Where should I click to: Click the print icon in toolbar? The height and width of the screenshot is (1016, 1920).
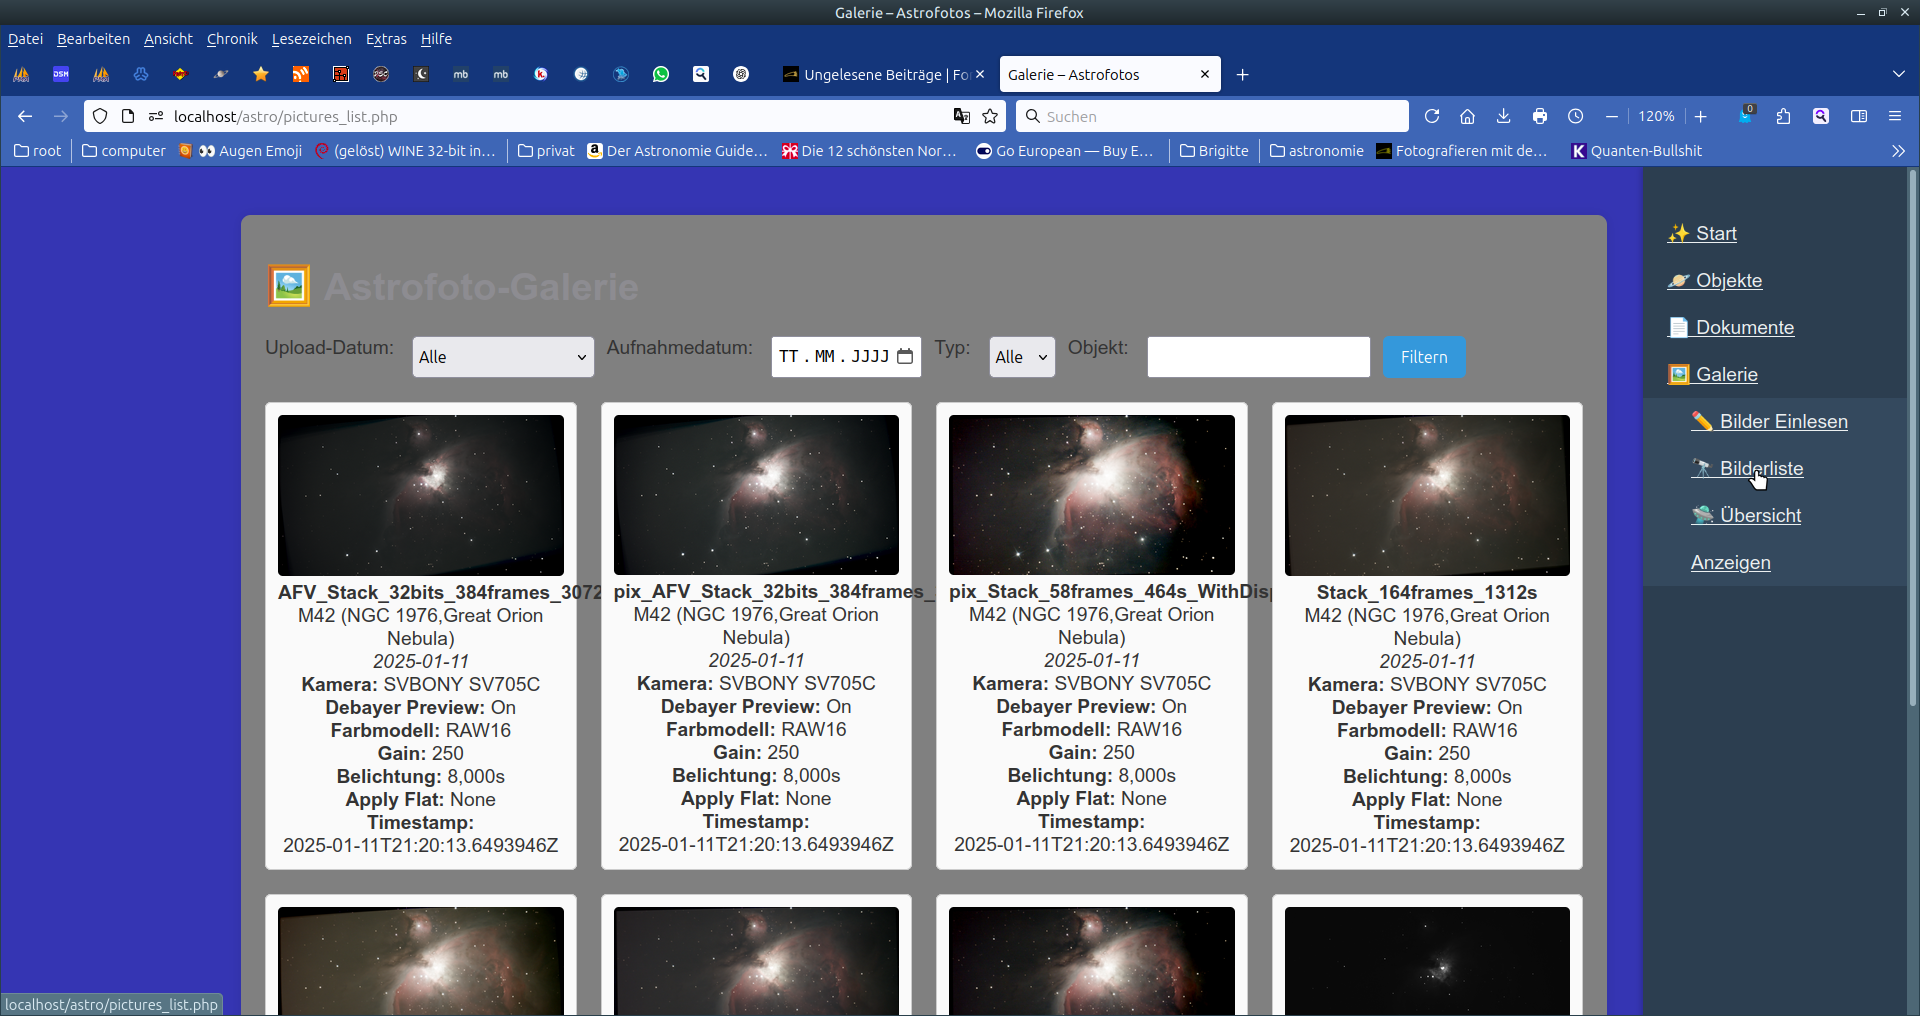coord(1540,116)
